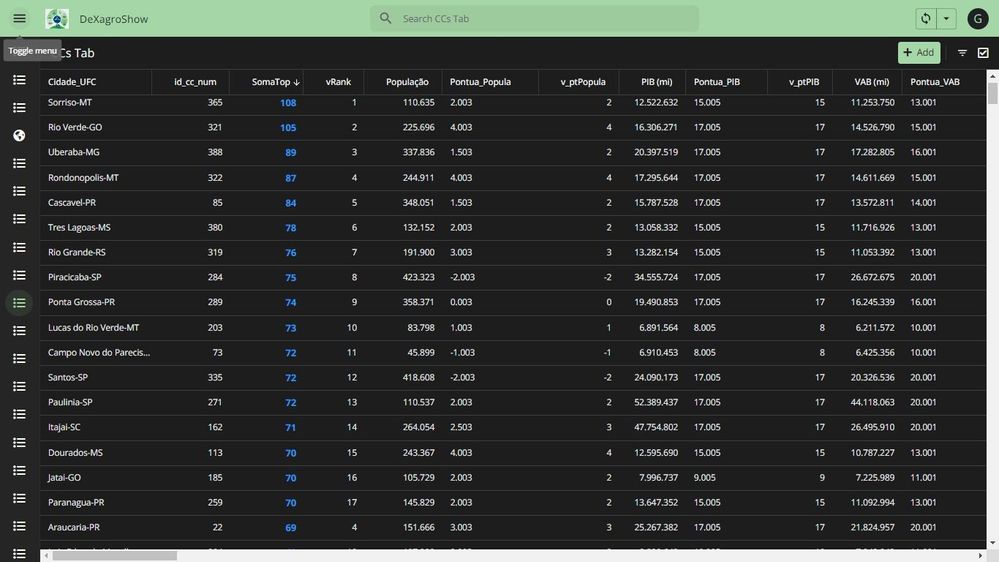Image resolution: width=999 pixels, height=562 pixels.
Task: Click the Pontua_VAB column header
Action: 935,82
